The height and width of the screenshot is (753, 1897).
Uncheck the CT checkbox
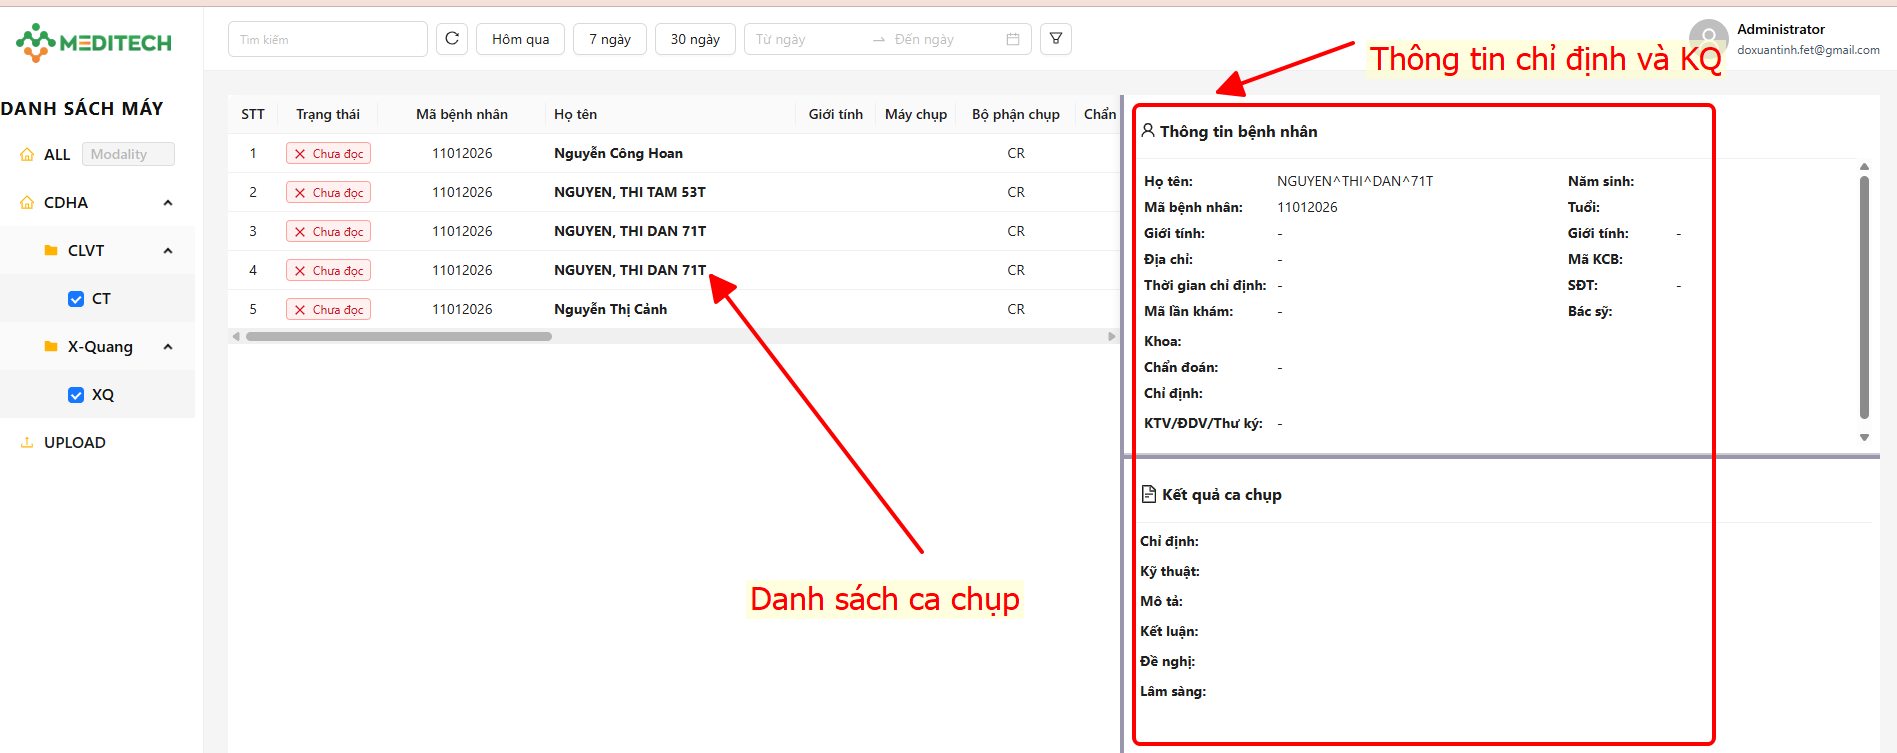click(x=76, y=298)
